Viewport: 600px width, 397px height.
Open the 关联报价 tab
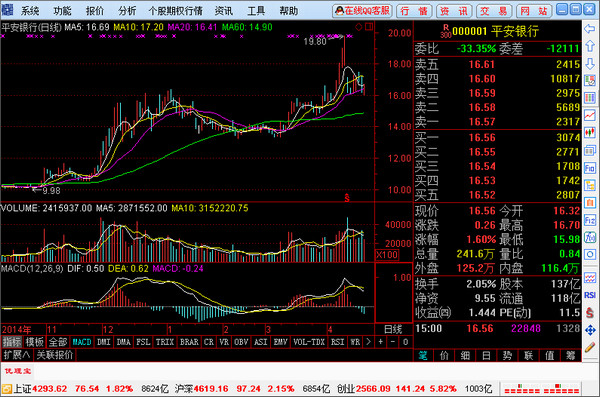tap(55, 355)
